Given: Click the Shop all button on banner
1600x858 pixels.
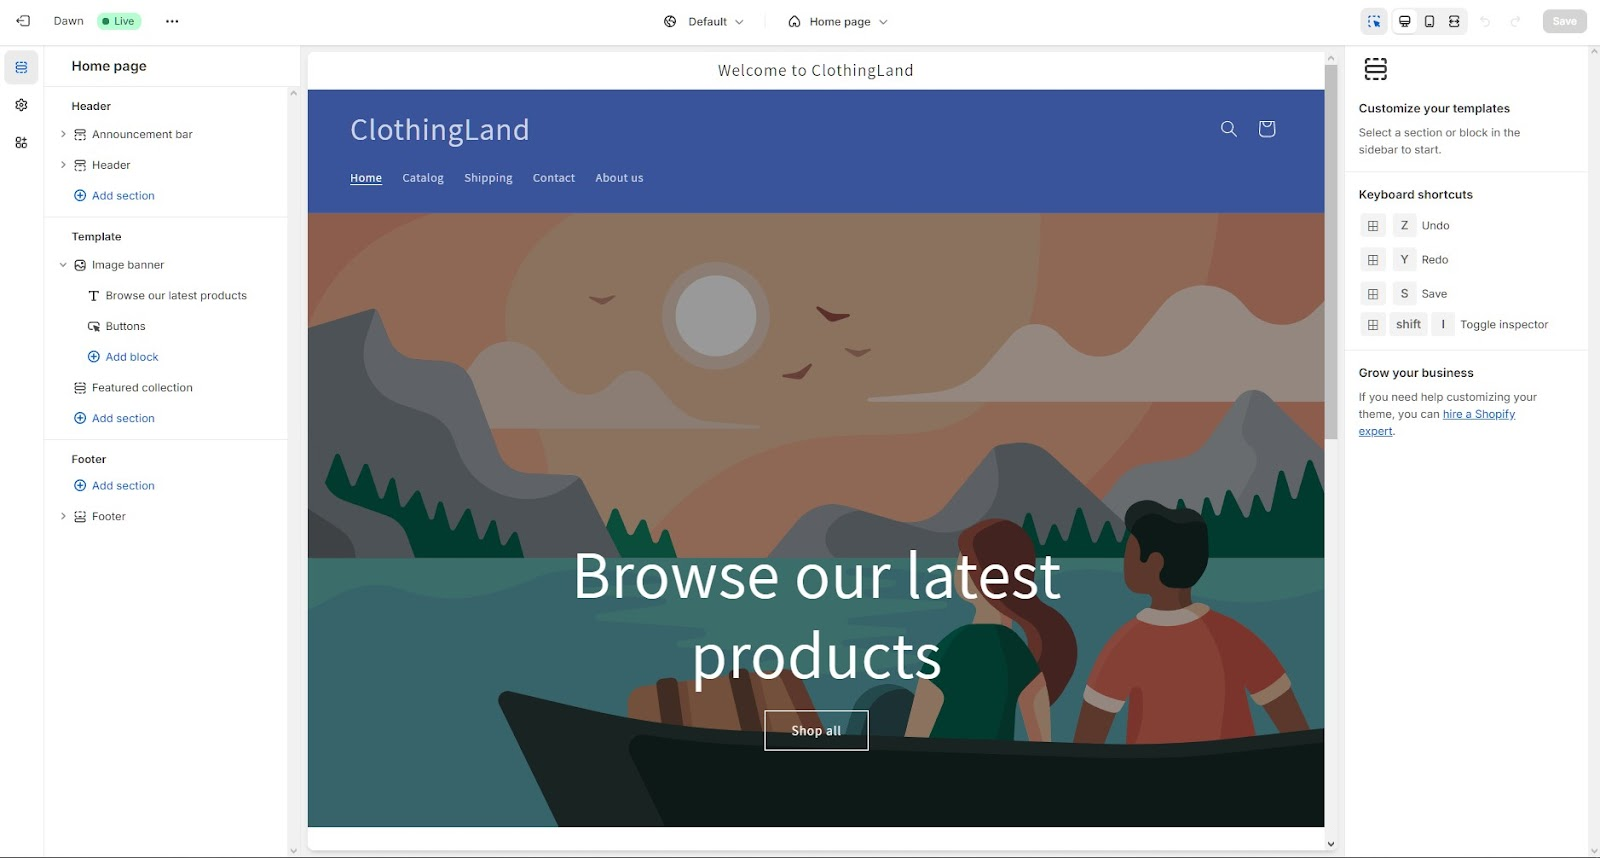Looking at the screenshot, I should (816, 731).
